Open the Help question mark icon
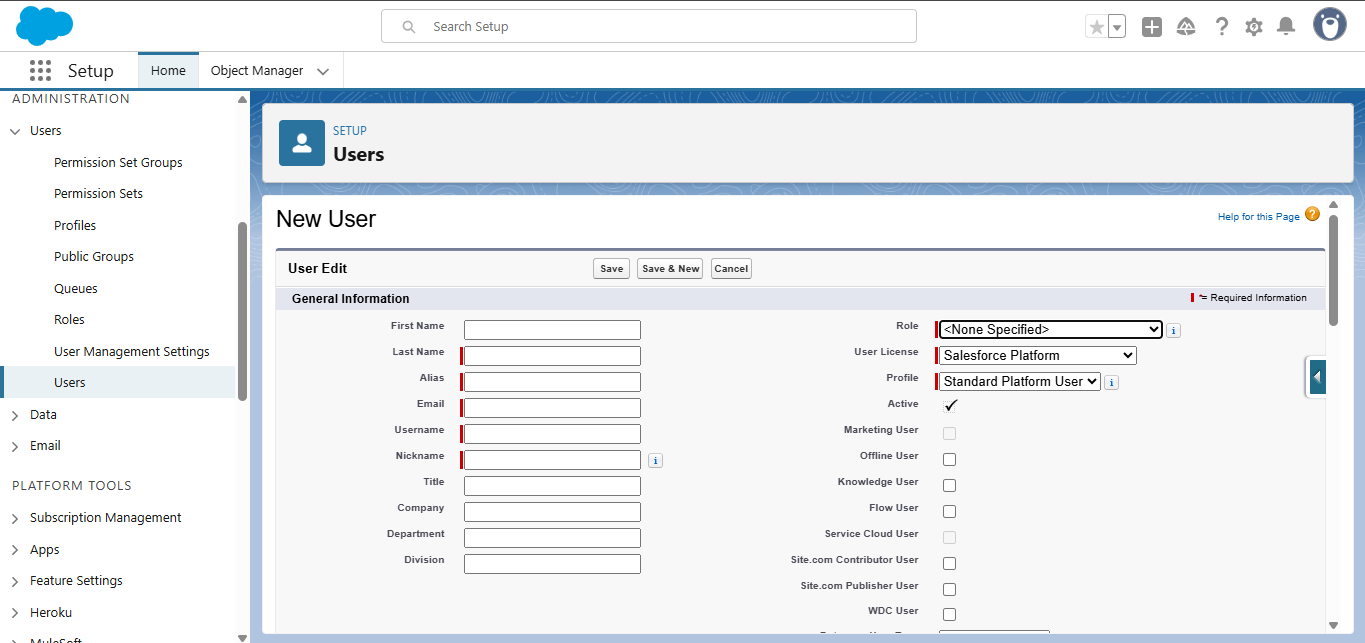Screen dimensions: 1365x643 (1221, 27)
